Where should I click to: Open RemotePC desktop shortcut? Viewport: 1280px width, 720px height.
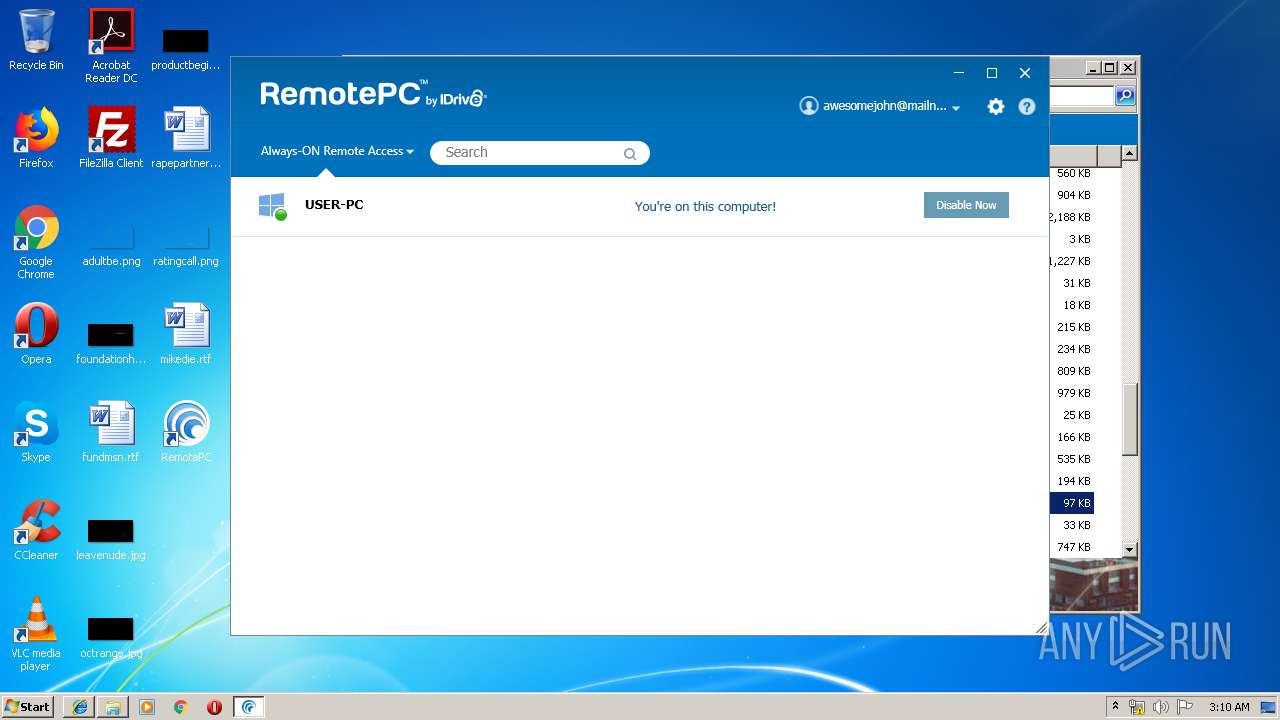pos(186,432)
